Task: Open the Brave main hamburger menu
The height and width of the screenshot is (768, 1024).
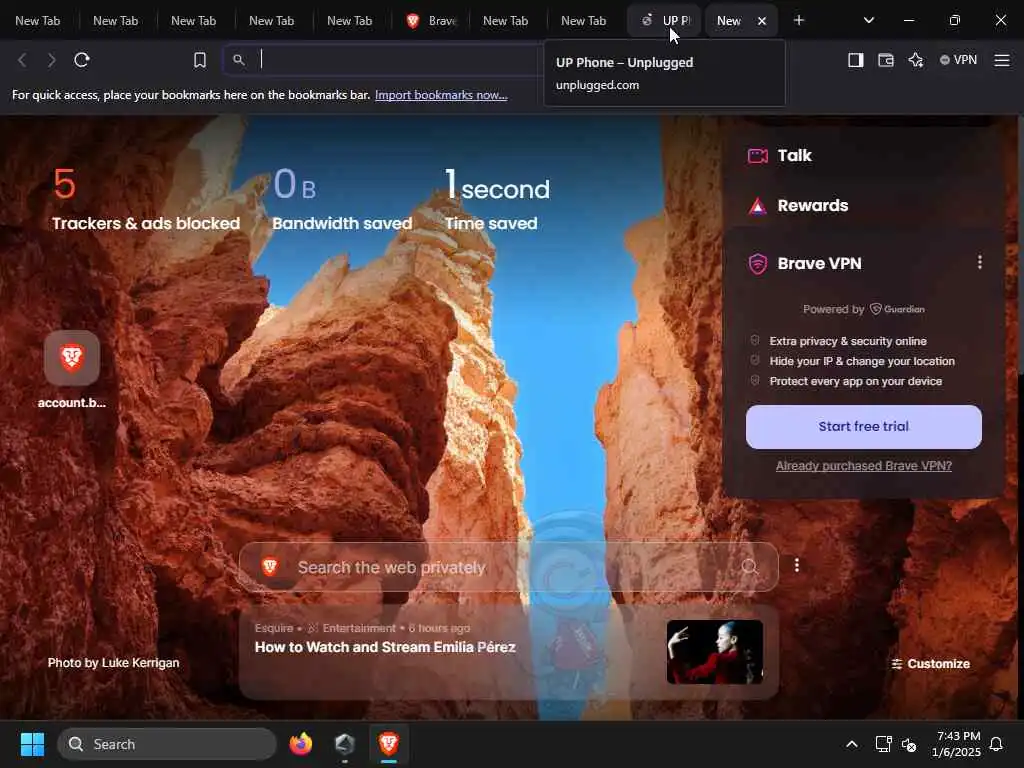Action: coord(1002,60)
